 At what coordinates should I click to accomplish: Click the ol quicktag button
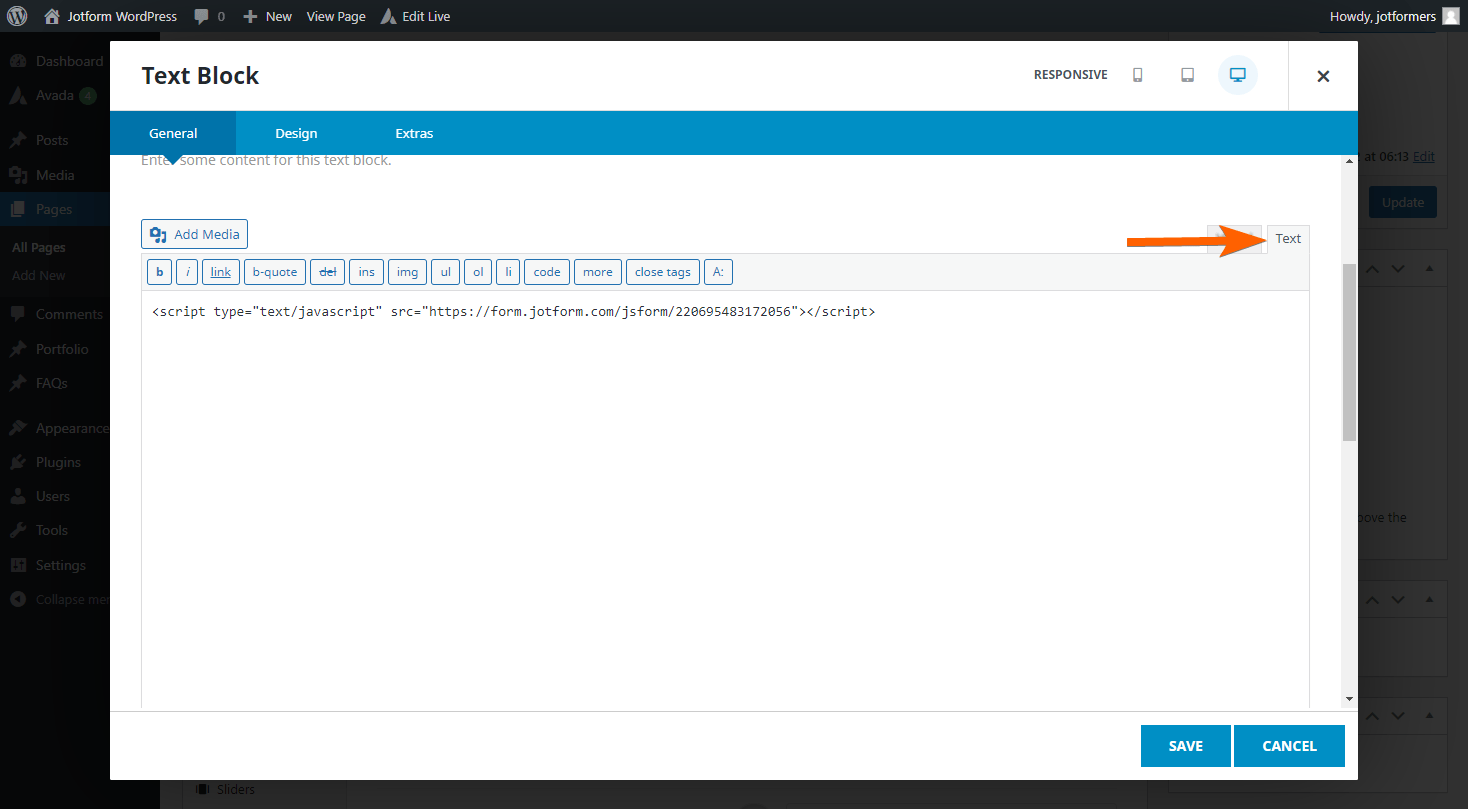pos(477,272)
